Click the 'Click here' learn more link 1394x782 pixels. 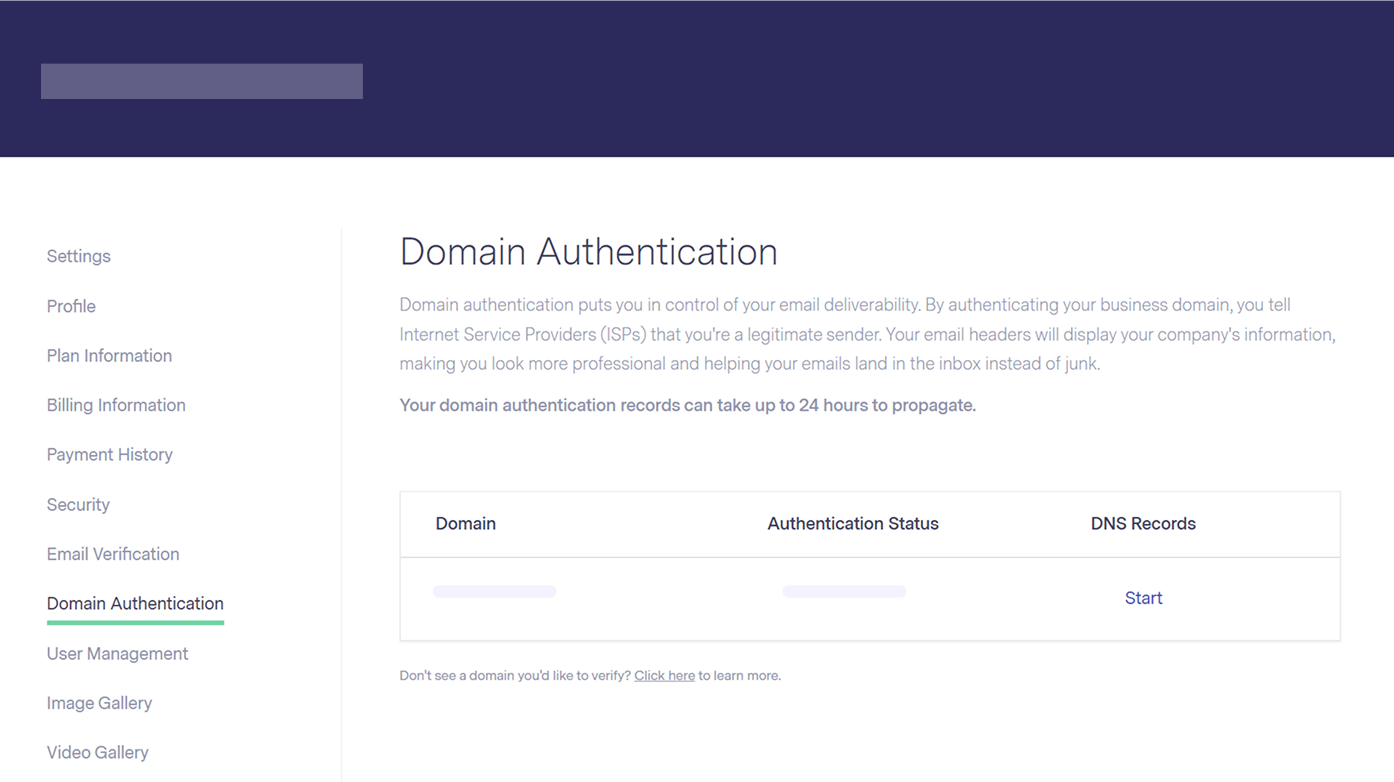(664, 676)
